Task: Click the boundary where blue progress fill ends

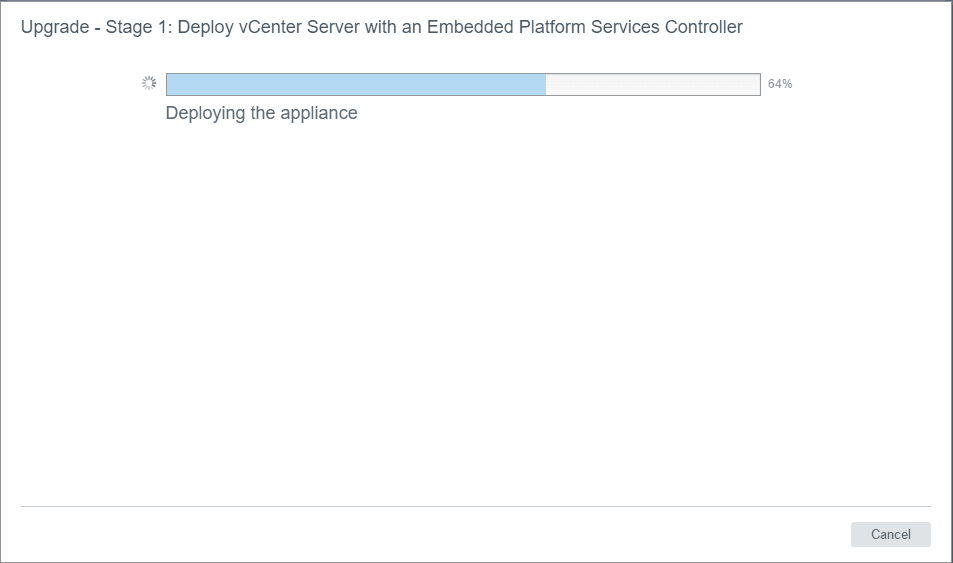Action: tap(546, 84)
